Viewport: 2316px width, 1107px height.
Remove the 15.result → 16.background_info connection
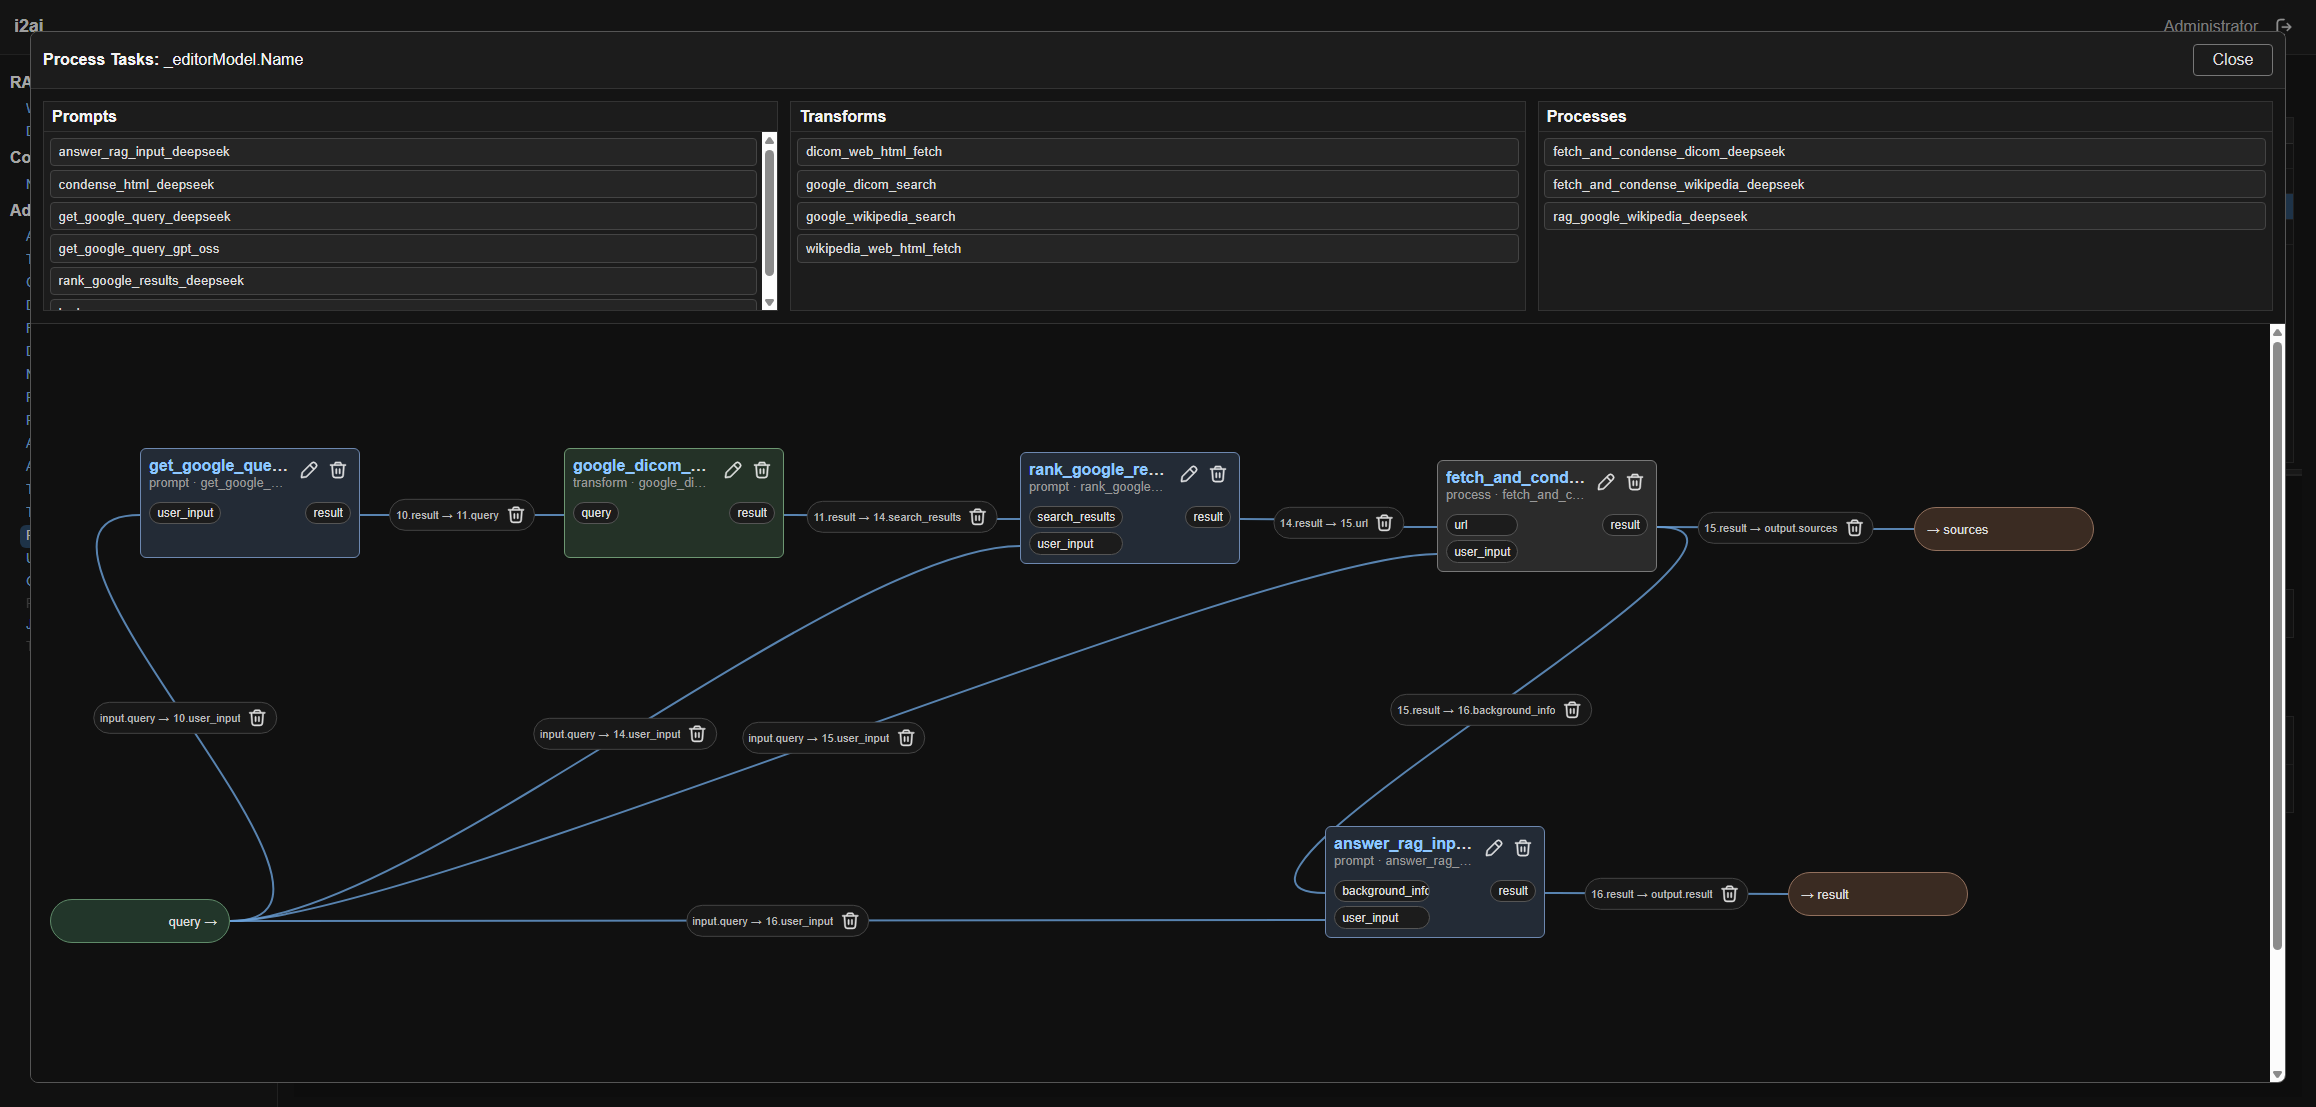click(1572, 710)
